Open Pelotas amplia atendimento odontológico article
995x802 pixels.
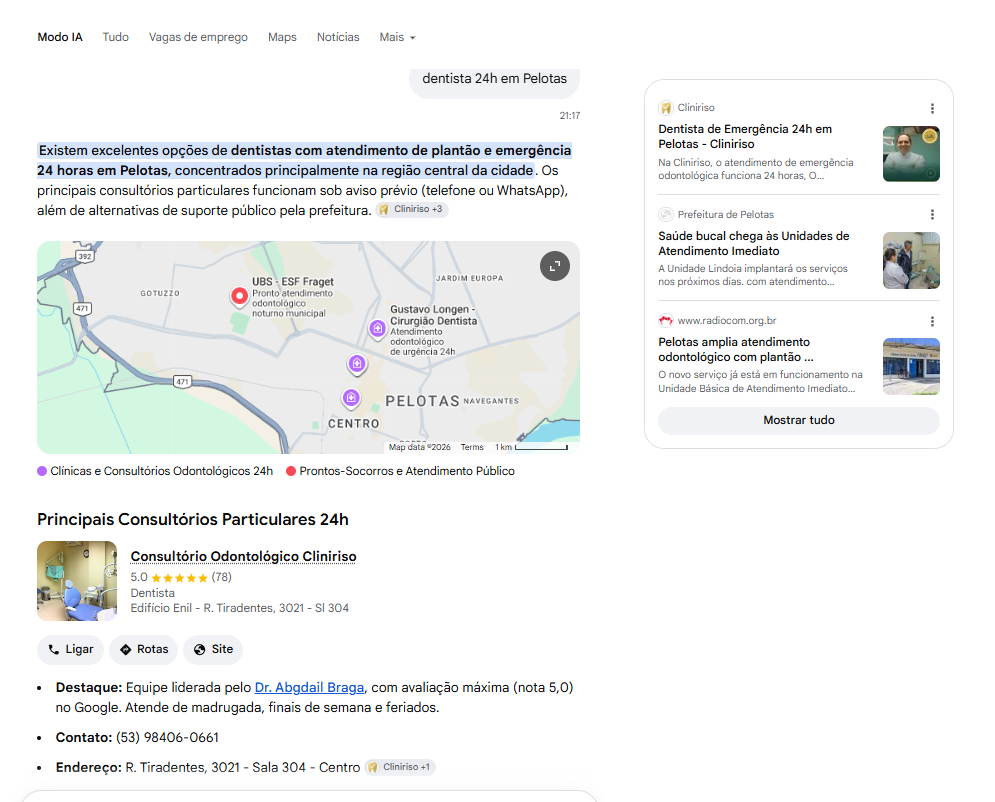(x=735, y=350)
